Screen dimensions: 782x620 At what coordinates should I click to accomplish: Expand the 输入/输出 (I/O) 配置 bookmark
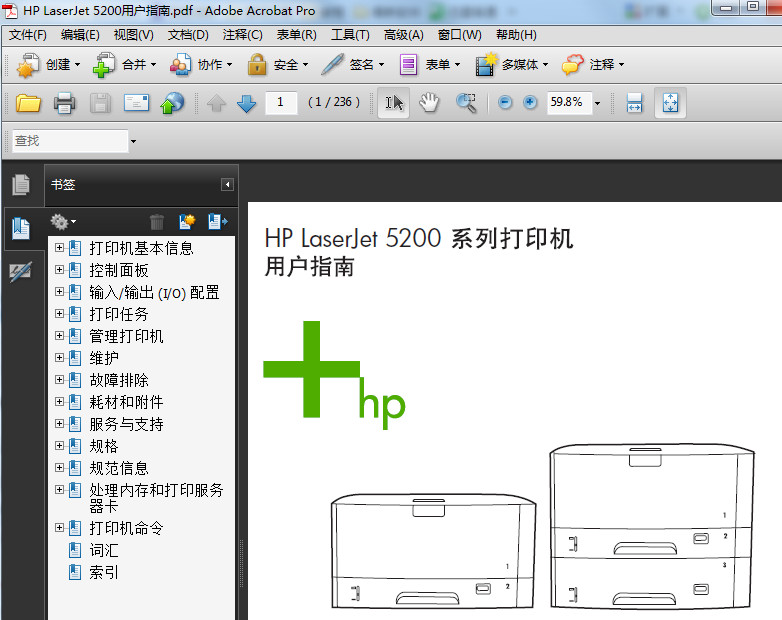pyautogui.click(x=59, y=291)
